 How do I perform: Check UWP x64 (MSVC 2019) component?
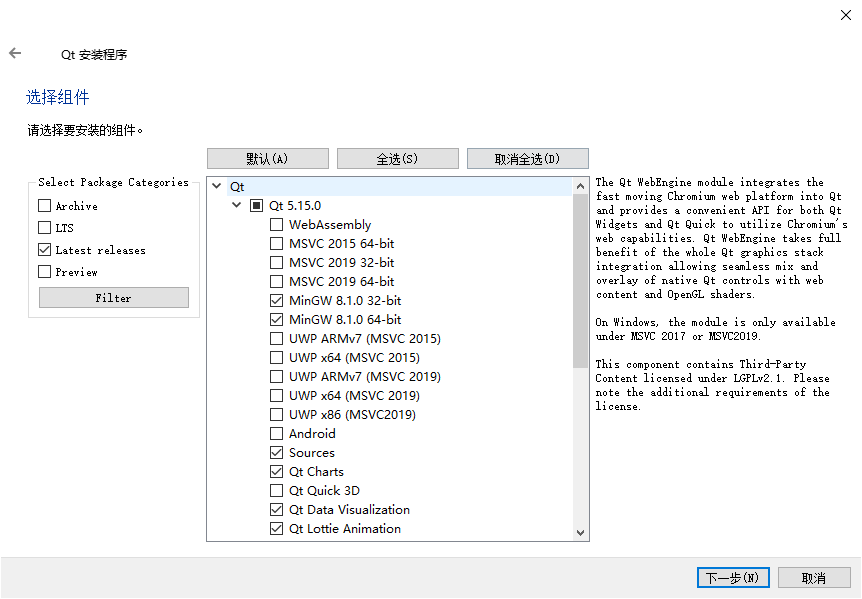277,396
